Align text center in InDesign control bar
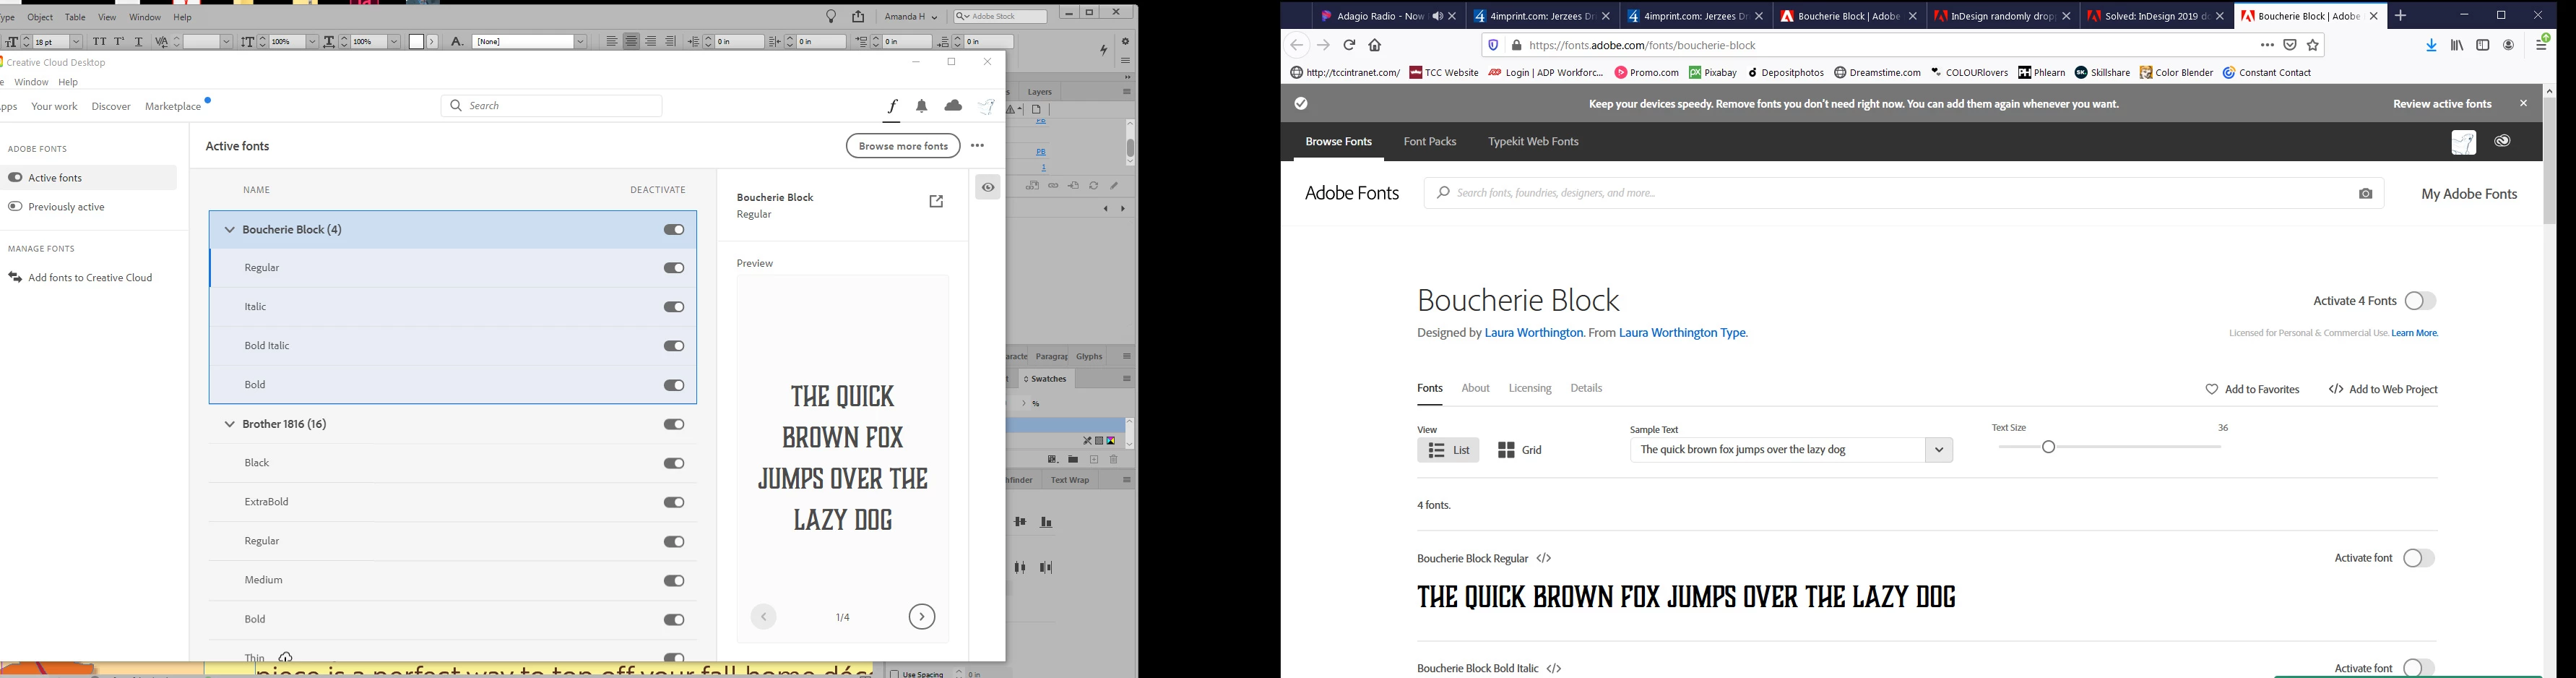Screen dimensions: 2576x678 click(631, 42)
